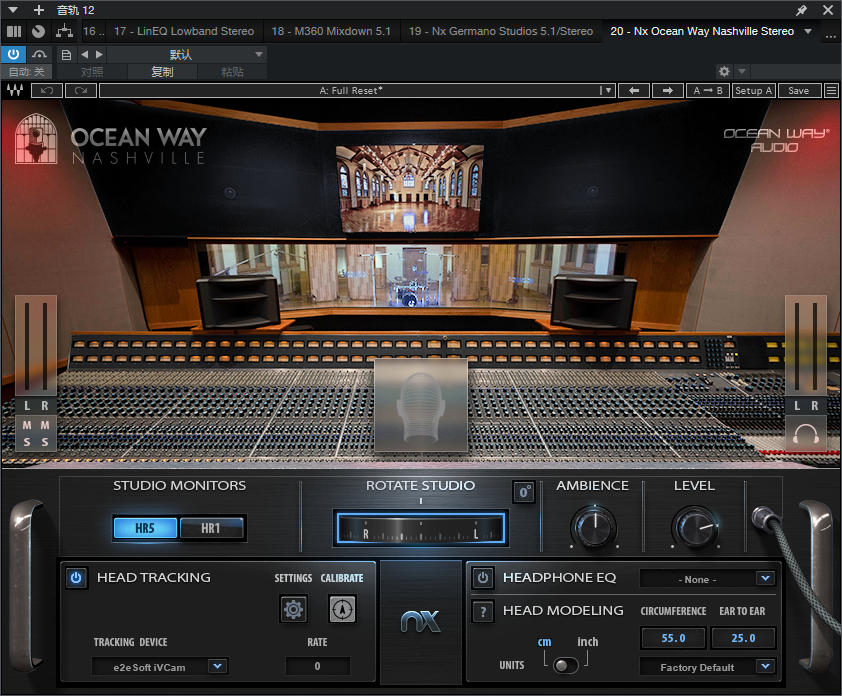Toggle the cm/inch units switch

[x=566, y=665]
